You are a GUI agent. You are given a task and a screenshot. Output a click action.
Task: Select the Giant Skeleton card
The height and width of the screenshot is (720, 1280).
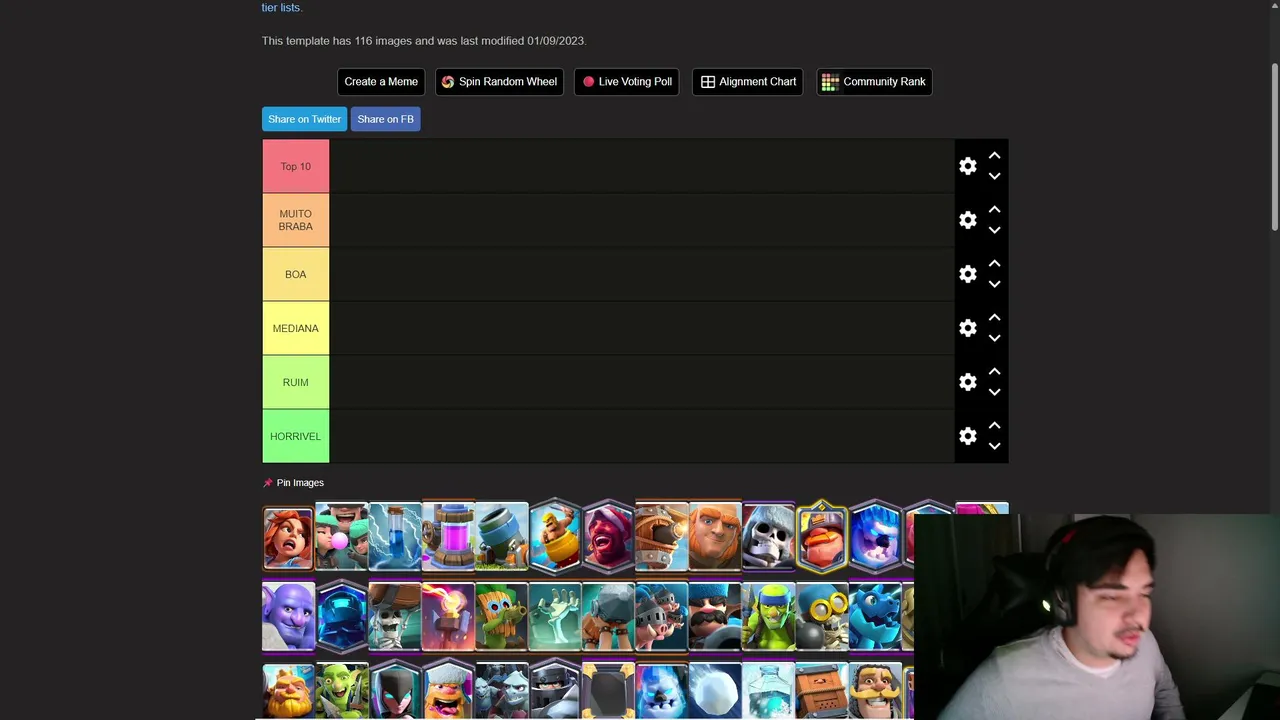pos(768,537)
